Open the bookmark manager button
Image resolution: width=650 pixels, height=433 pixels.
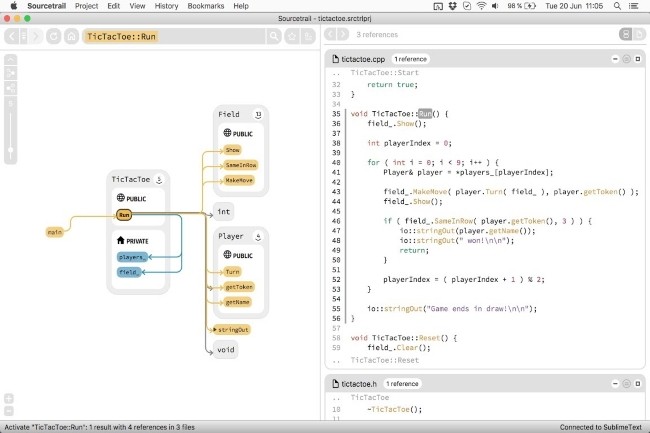pyautogui.click(x=308, y=36)
